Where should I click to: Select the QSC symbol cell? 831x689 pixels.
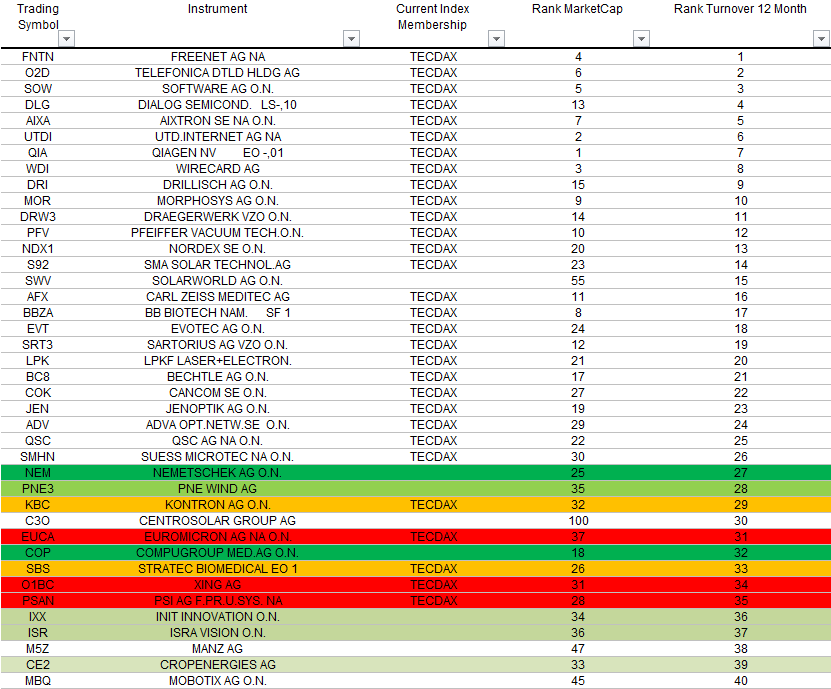(x=38, y=440)
